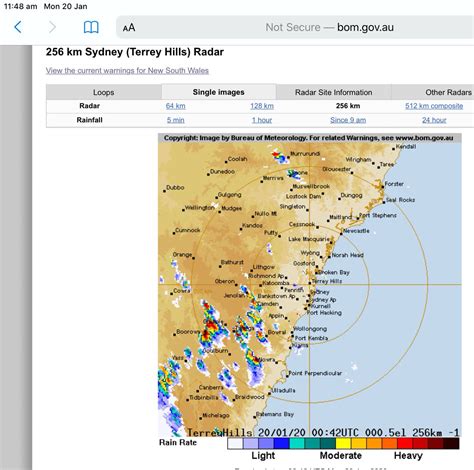Screen dimensions: 474x470
Task: Select the 256 km radar range
Action: click(x=348, y=106)
